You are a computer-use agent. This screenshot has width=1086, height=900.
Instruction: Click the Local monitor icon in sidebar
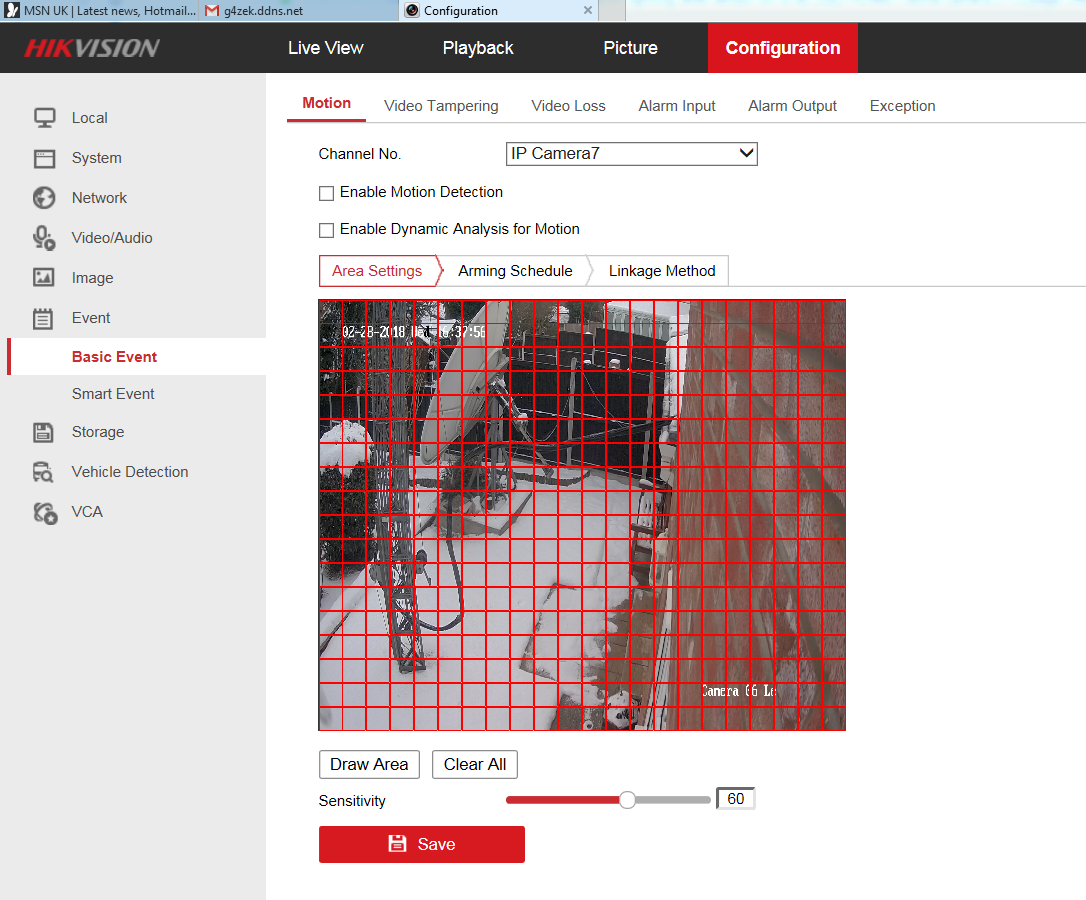(x=44, y=118)
